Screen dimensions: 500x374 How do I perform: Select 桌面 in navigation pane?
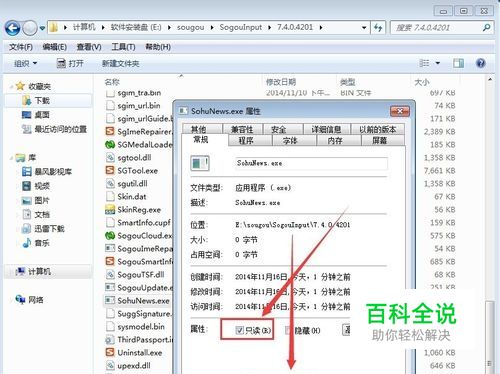pos(42,115)
